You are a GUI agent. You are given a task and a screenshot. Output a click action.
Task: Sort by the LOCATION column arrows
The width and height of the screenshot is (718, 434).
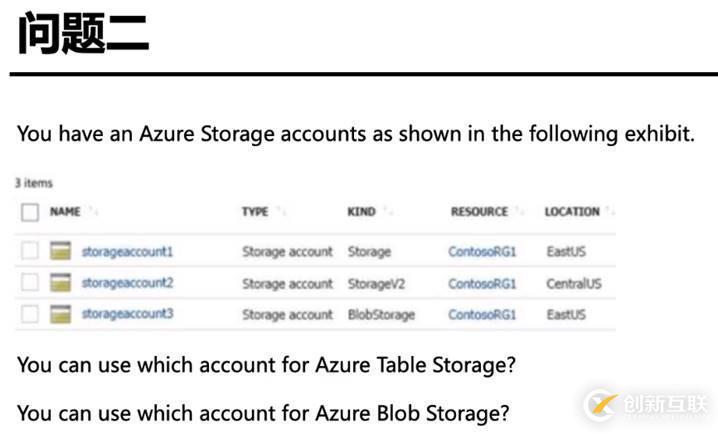610,212
